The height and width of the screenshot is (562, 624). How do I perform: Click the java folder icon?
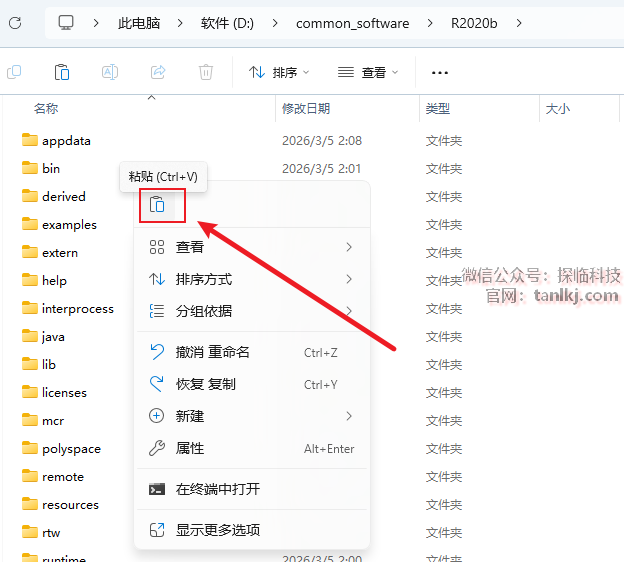(30, 336)
